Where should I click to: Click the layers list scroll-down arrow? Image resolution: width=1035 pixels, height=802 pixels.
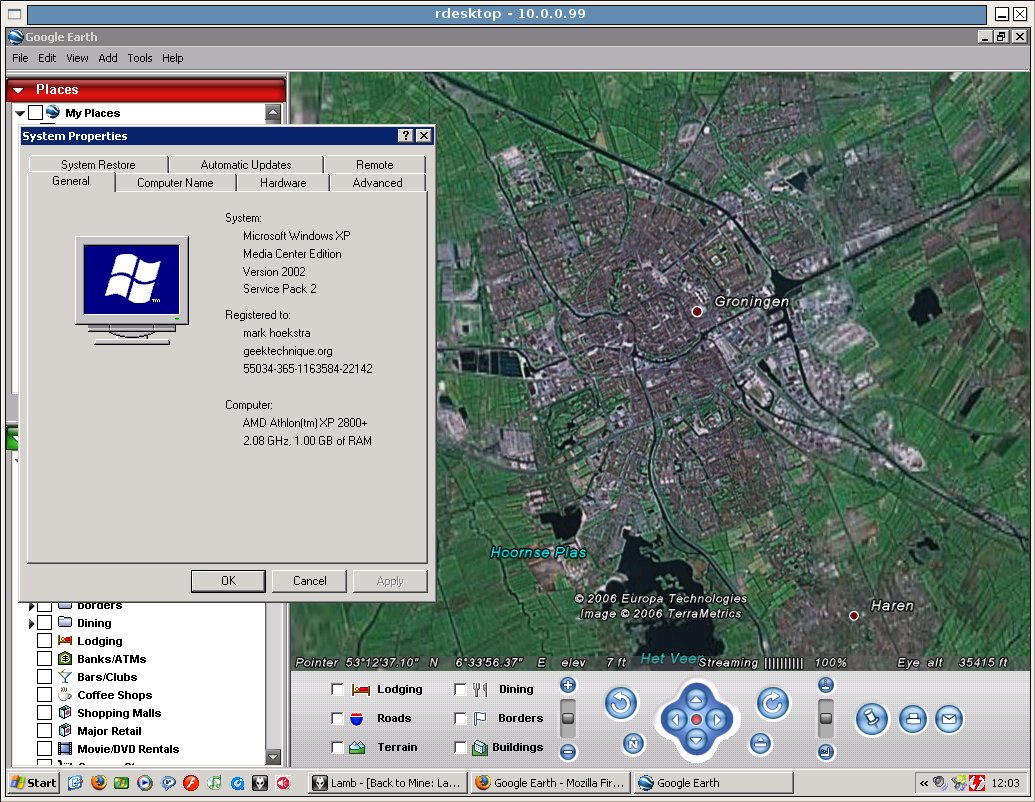tap(273, 756)
